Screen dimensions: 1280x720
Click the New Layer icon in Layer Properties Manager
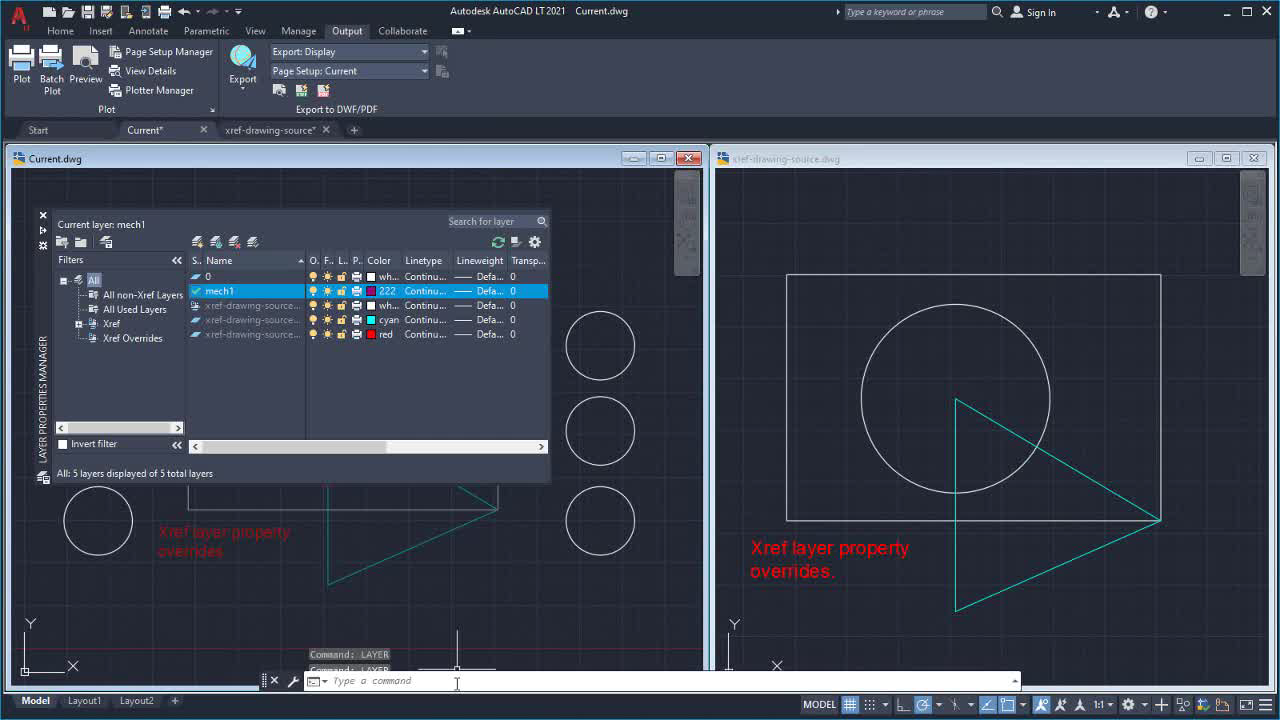[x=197, y=242]
